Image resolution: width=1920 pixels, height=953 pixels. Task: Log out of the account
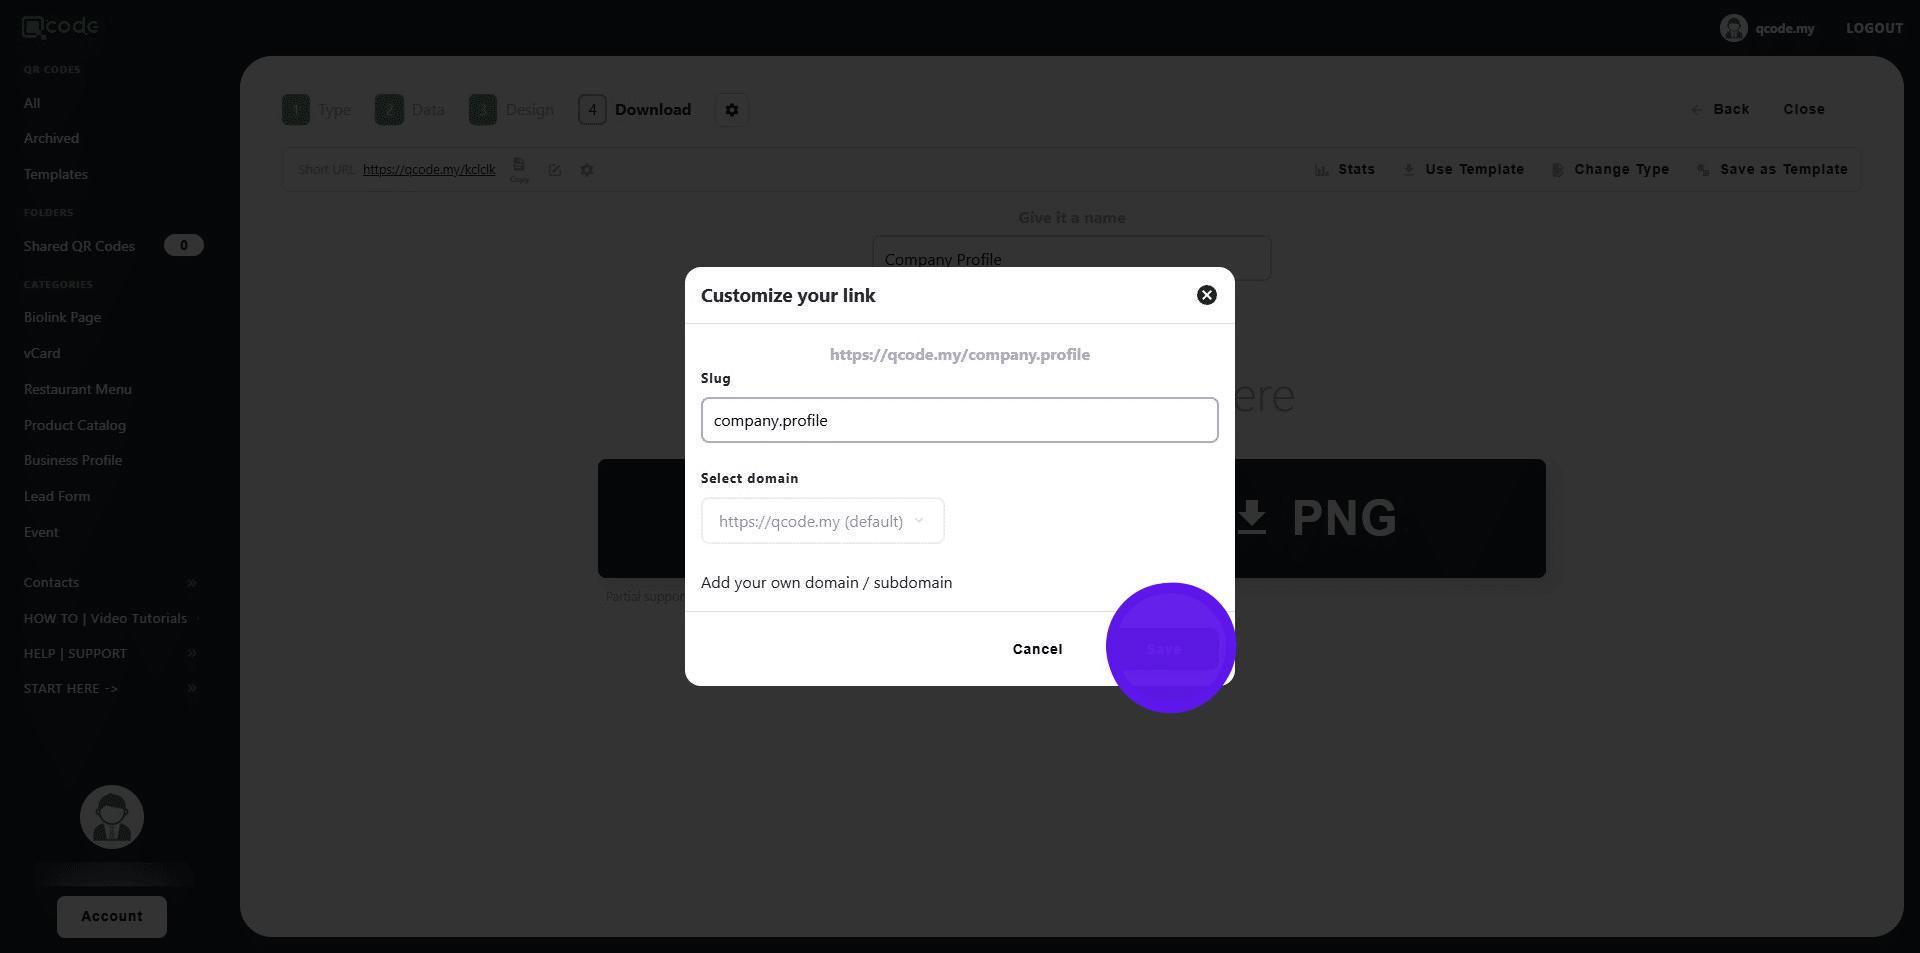1874,28
